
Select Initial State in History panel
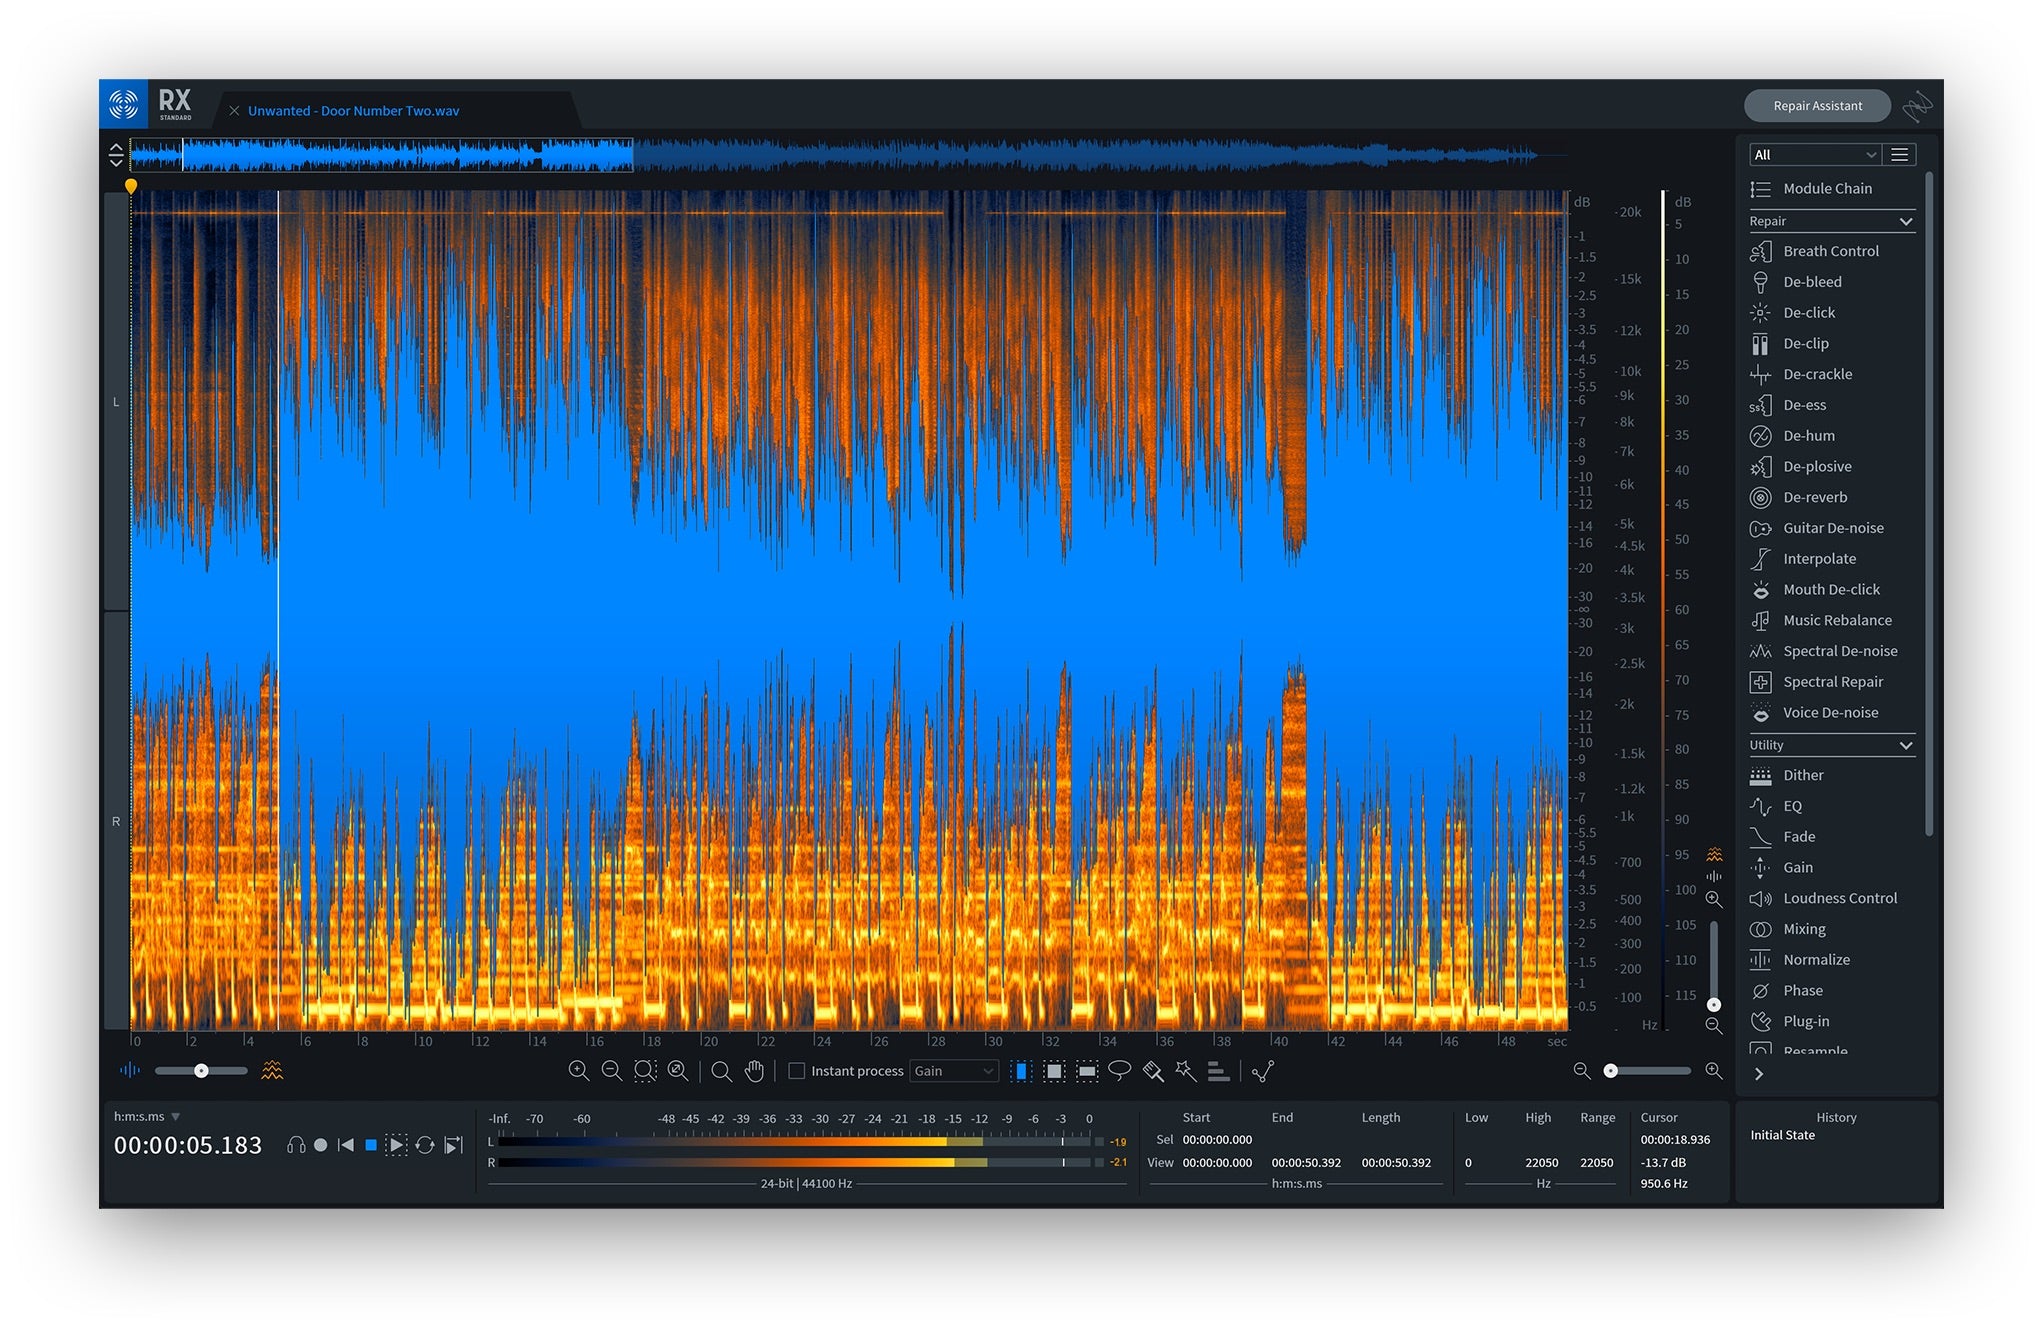tap(1782, 1135)
